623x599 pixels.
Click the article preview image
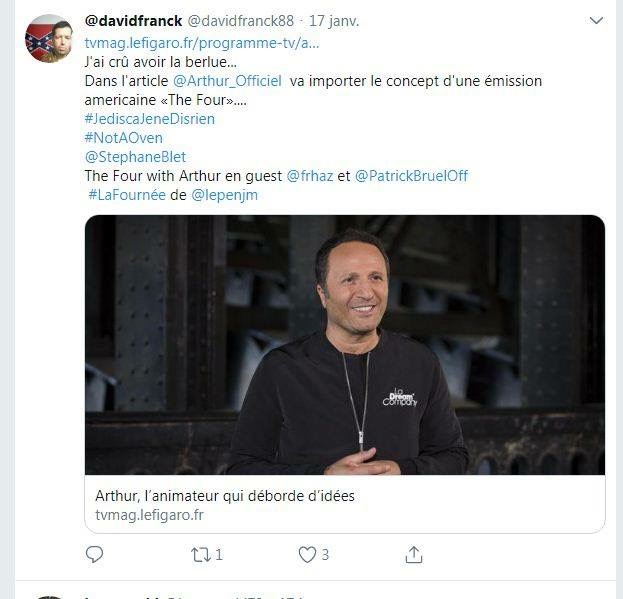(x=344, y=345)
